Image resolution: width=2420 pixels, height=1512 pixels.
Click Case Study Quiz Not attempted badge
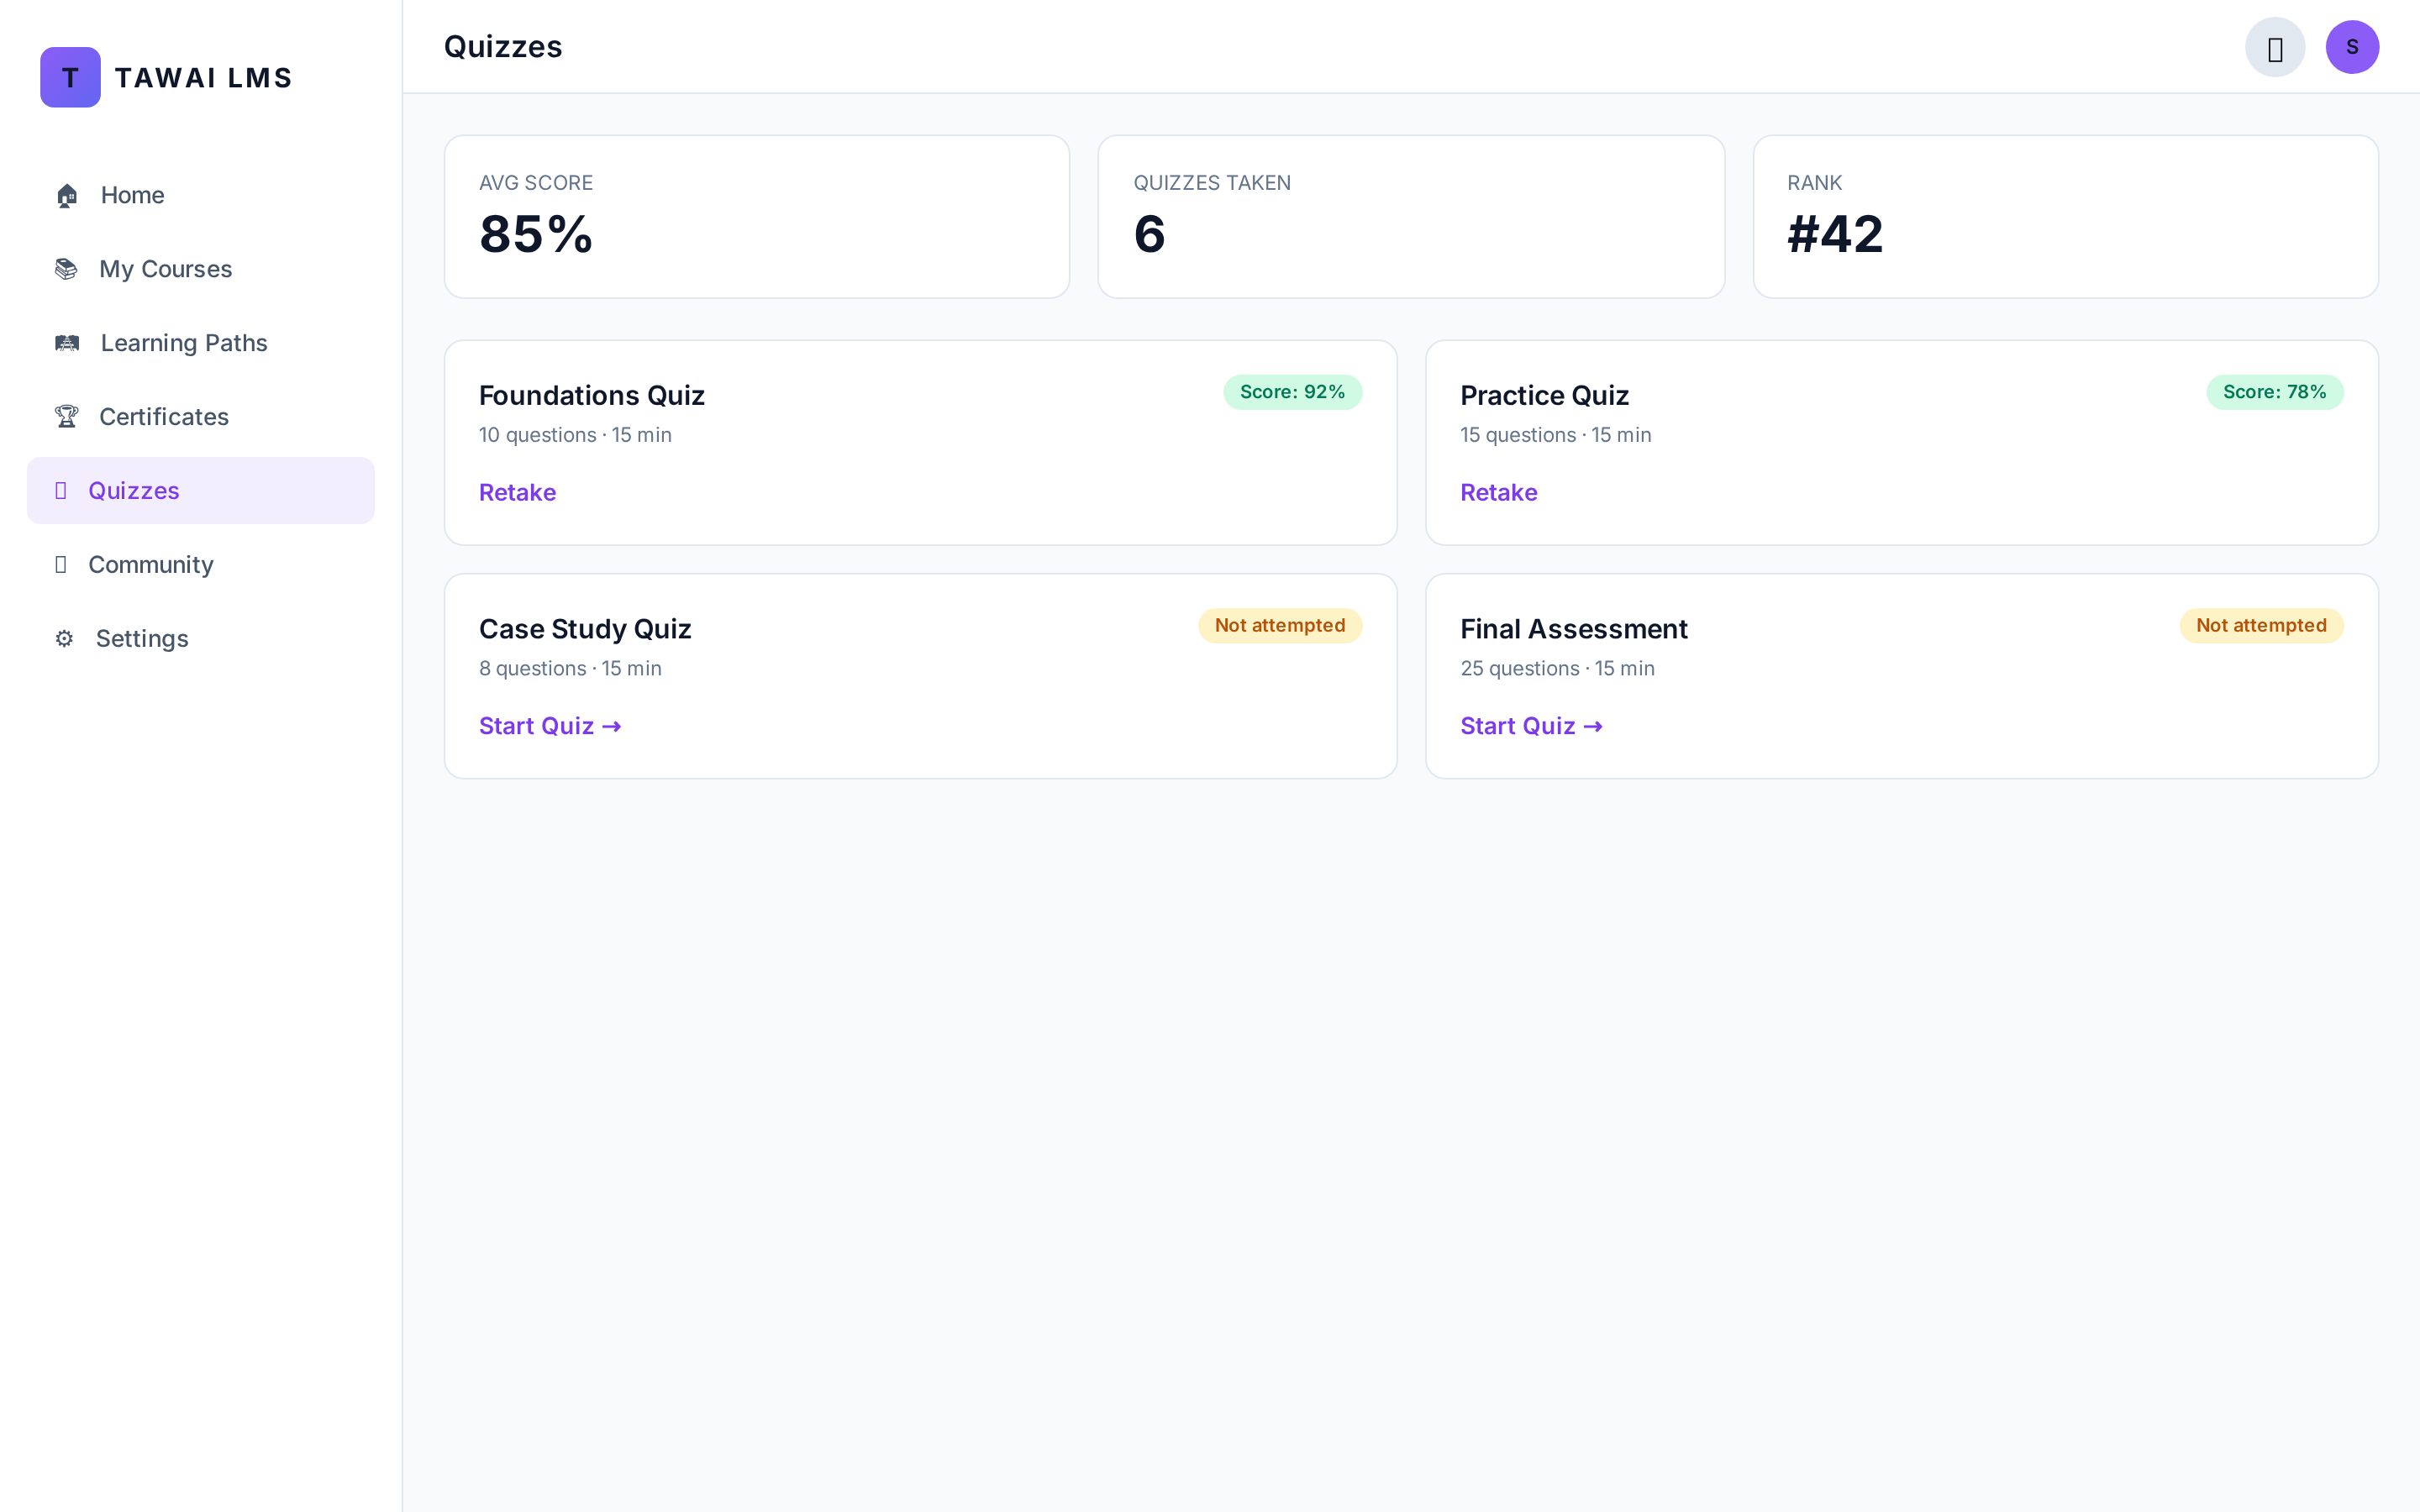1280,626
